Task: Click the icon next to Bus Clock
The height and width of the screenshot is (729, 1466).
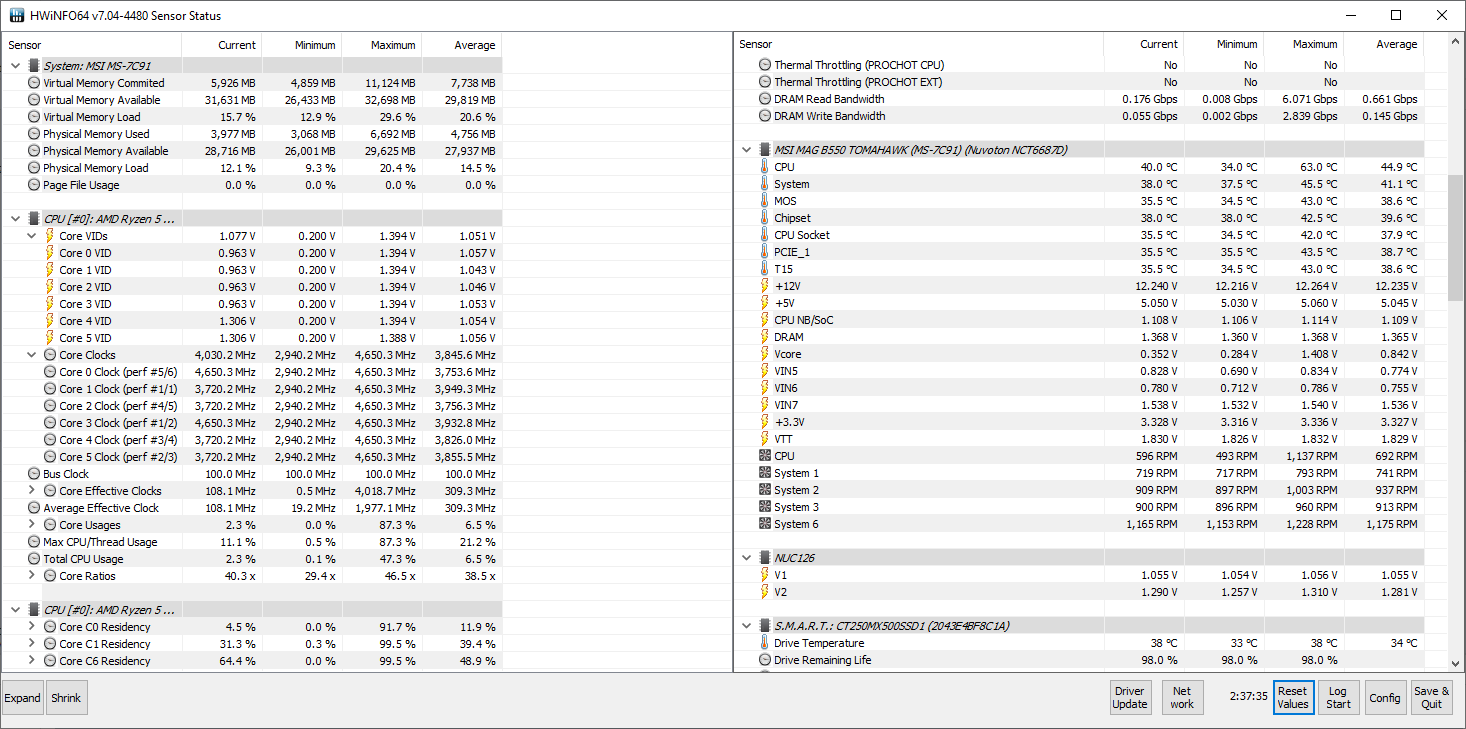Action: click(34, 474)
